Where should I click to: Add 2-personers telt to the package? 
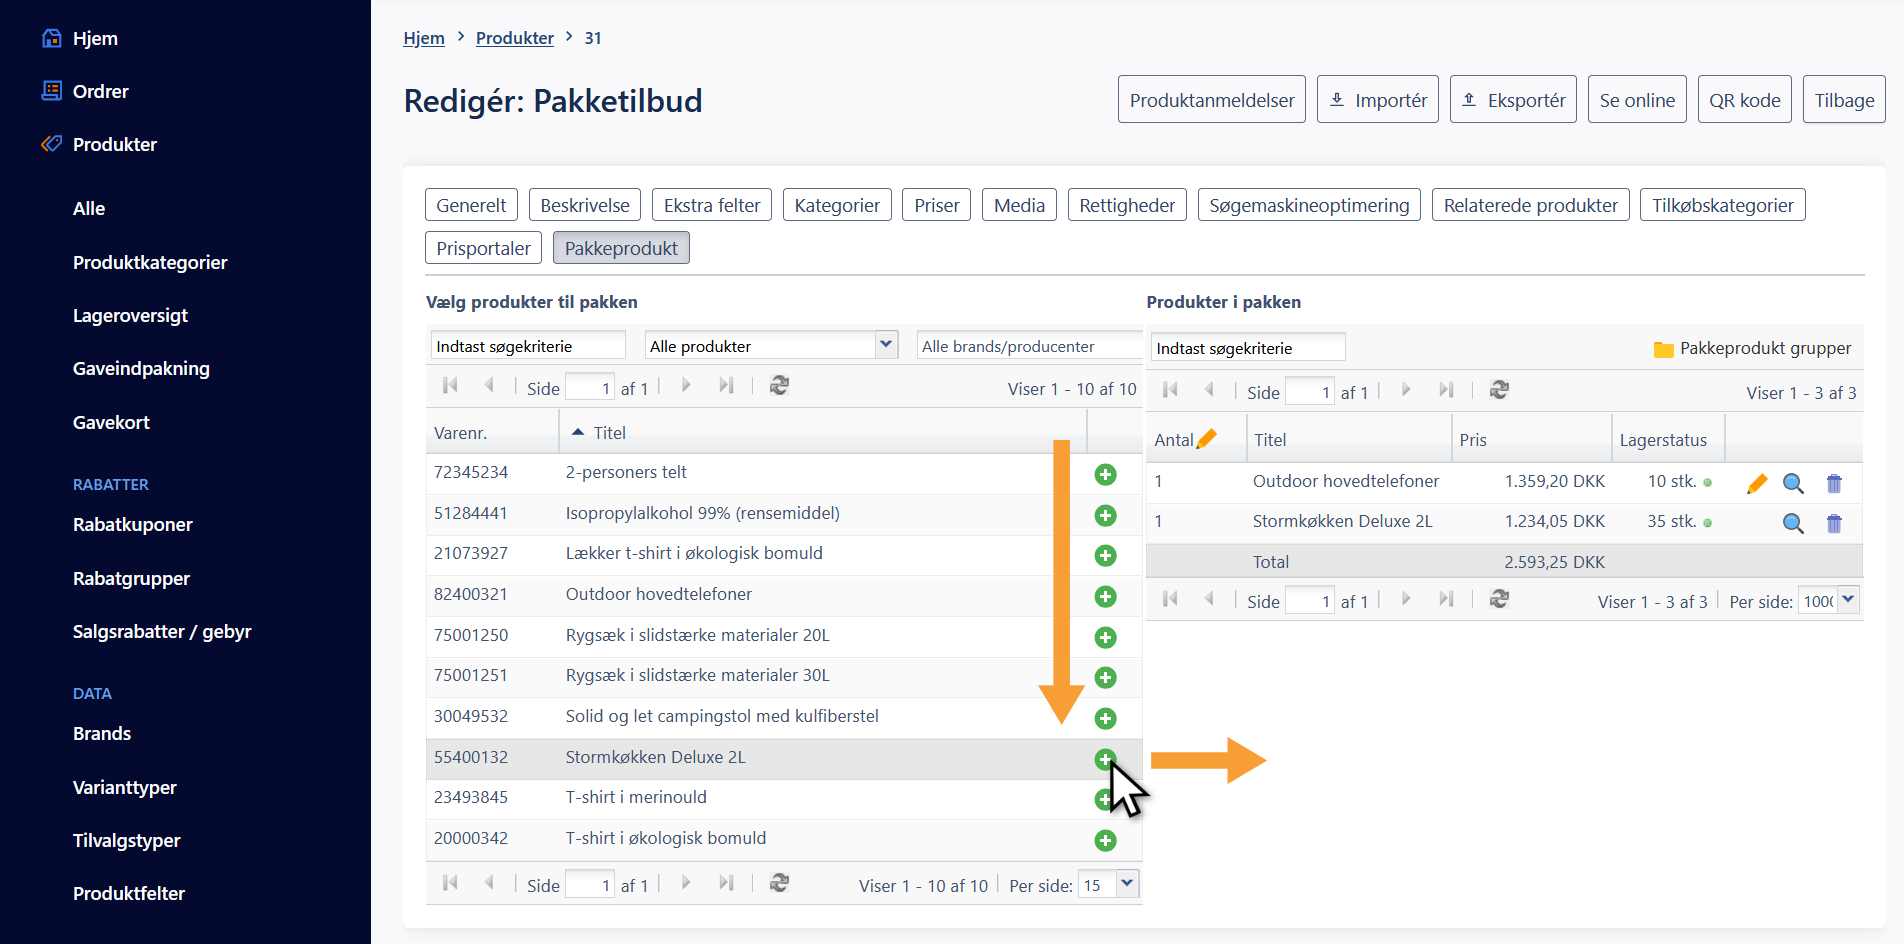pyautogui.click(x=1105, y=474)
